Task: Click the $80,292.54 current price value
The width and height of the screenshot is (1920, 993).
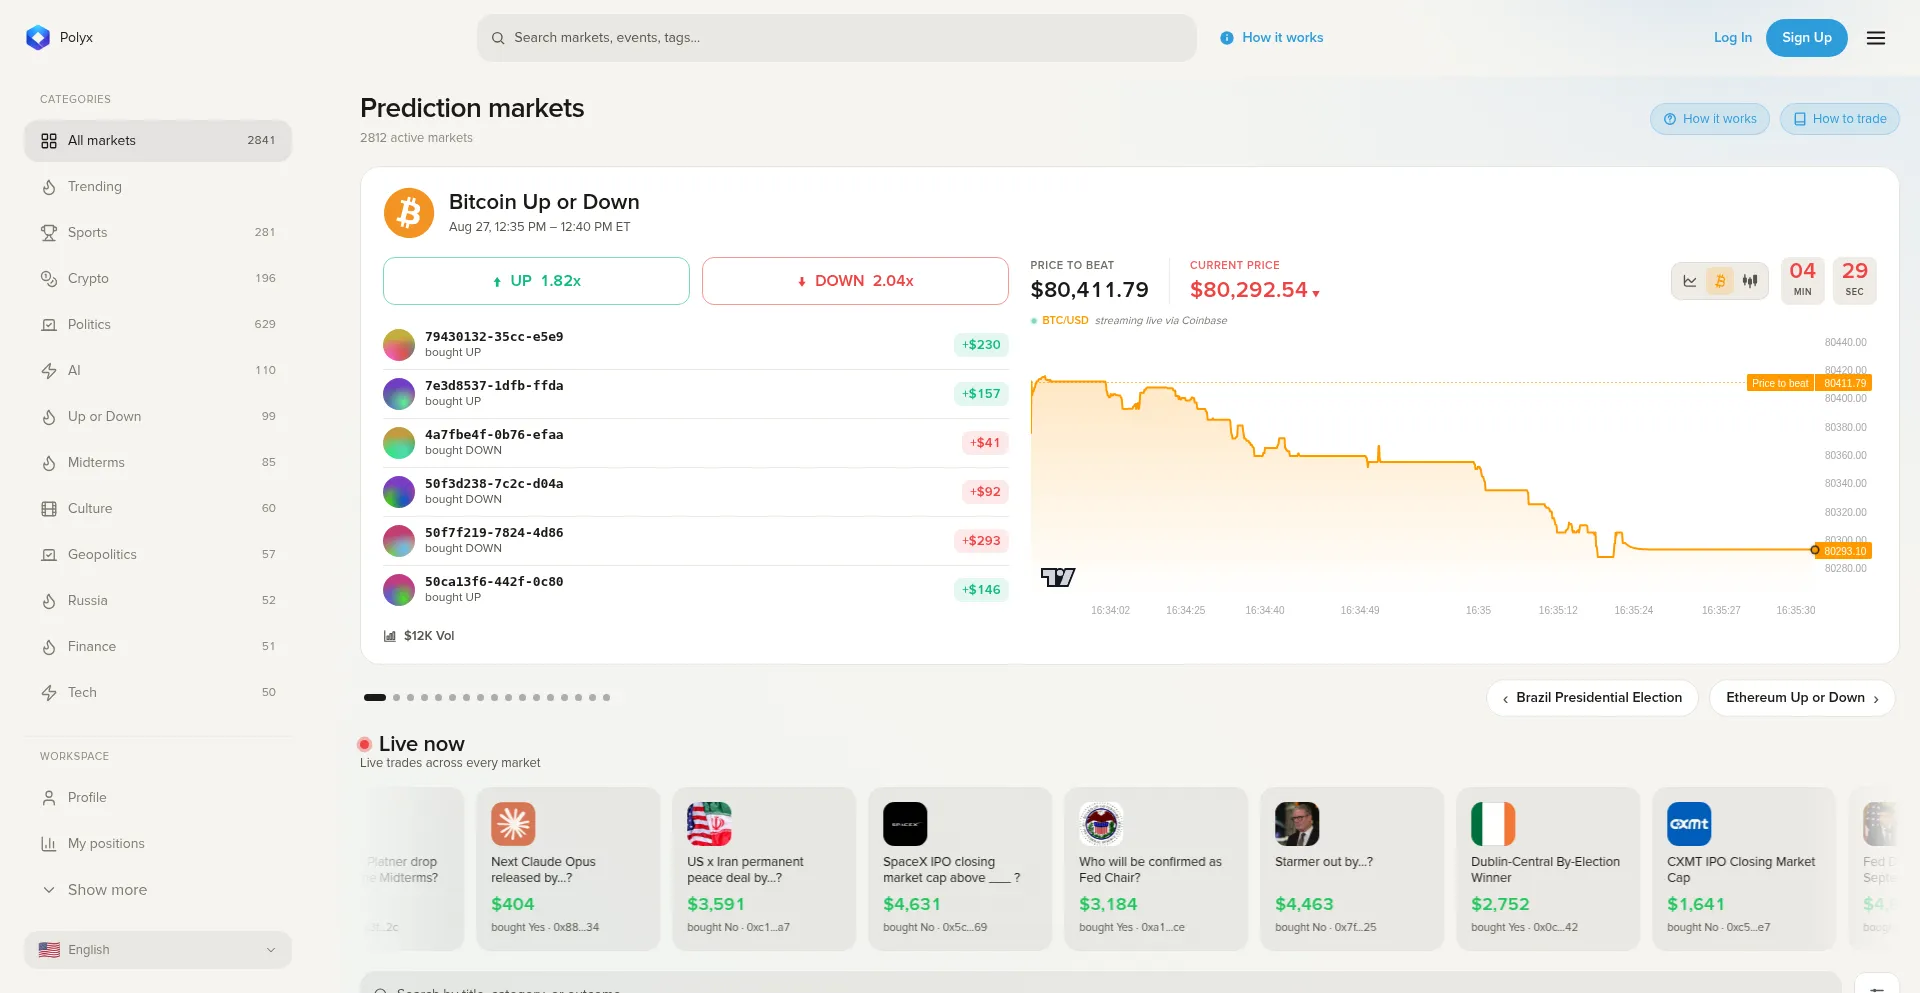Action: click(1249, 290)
